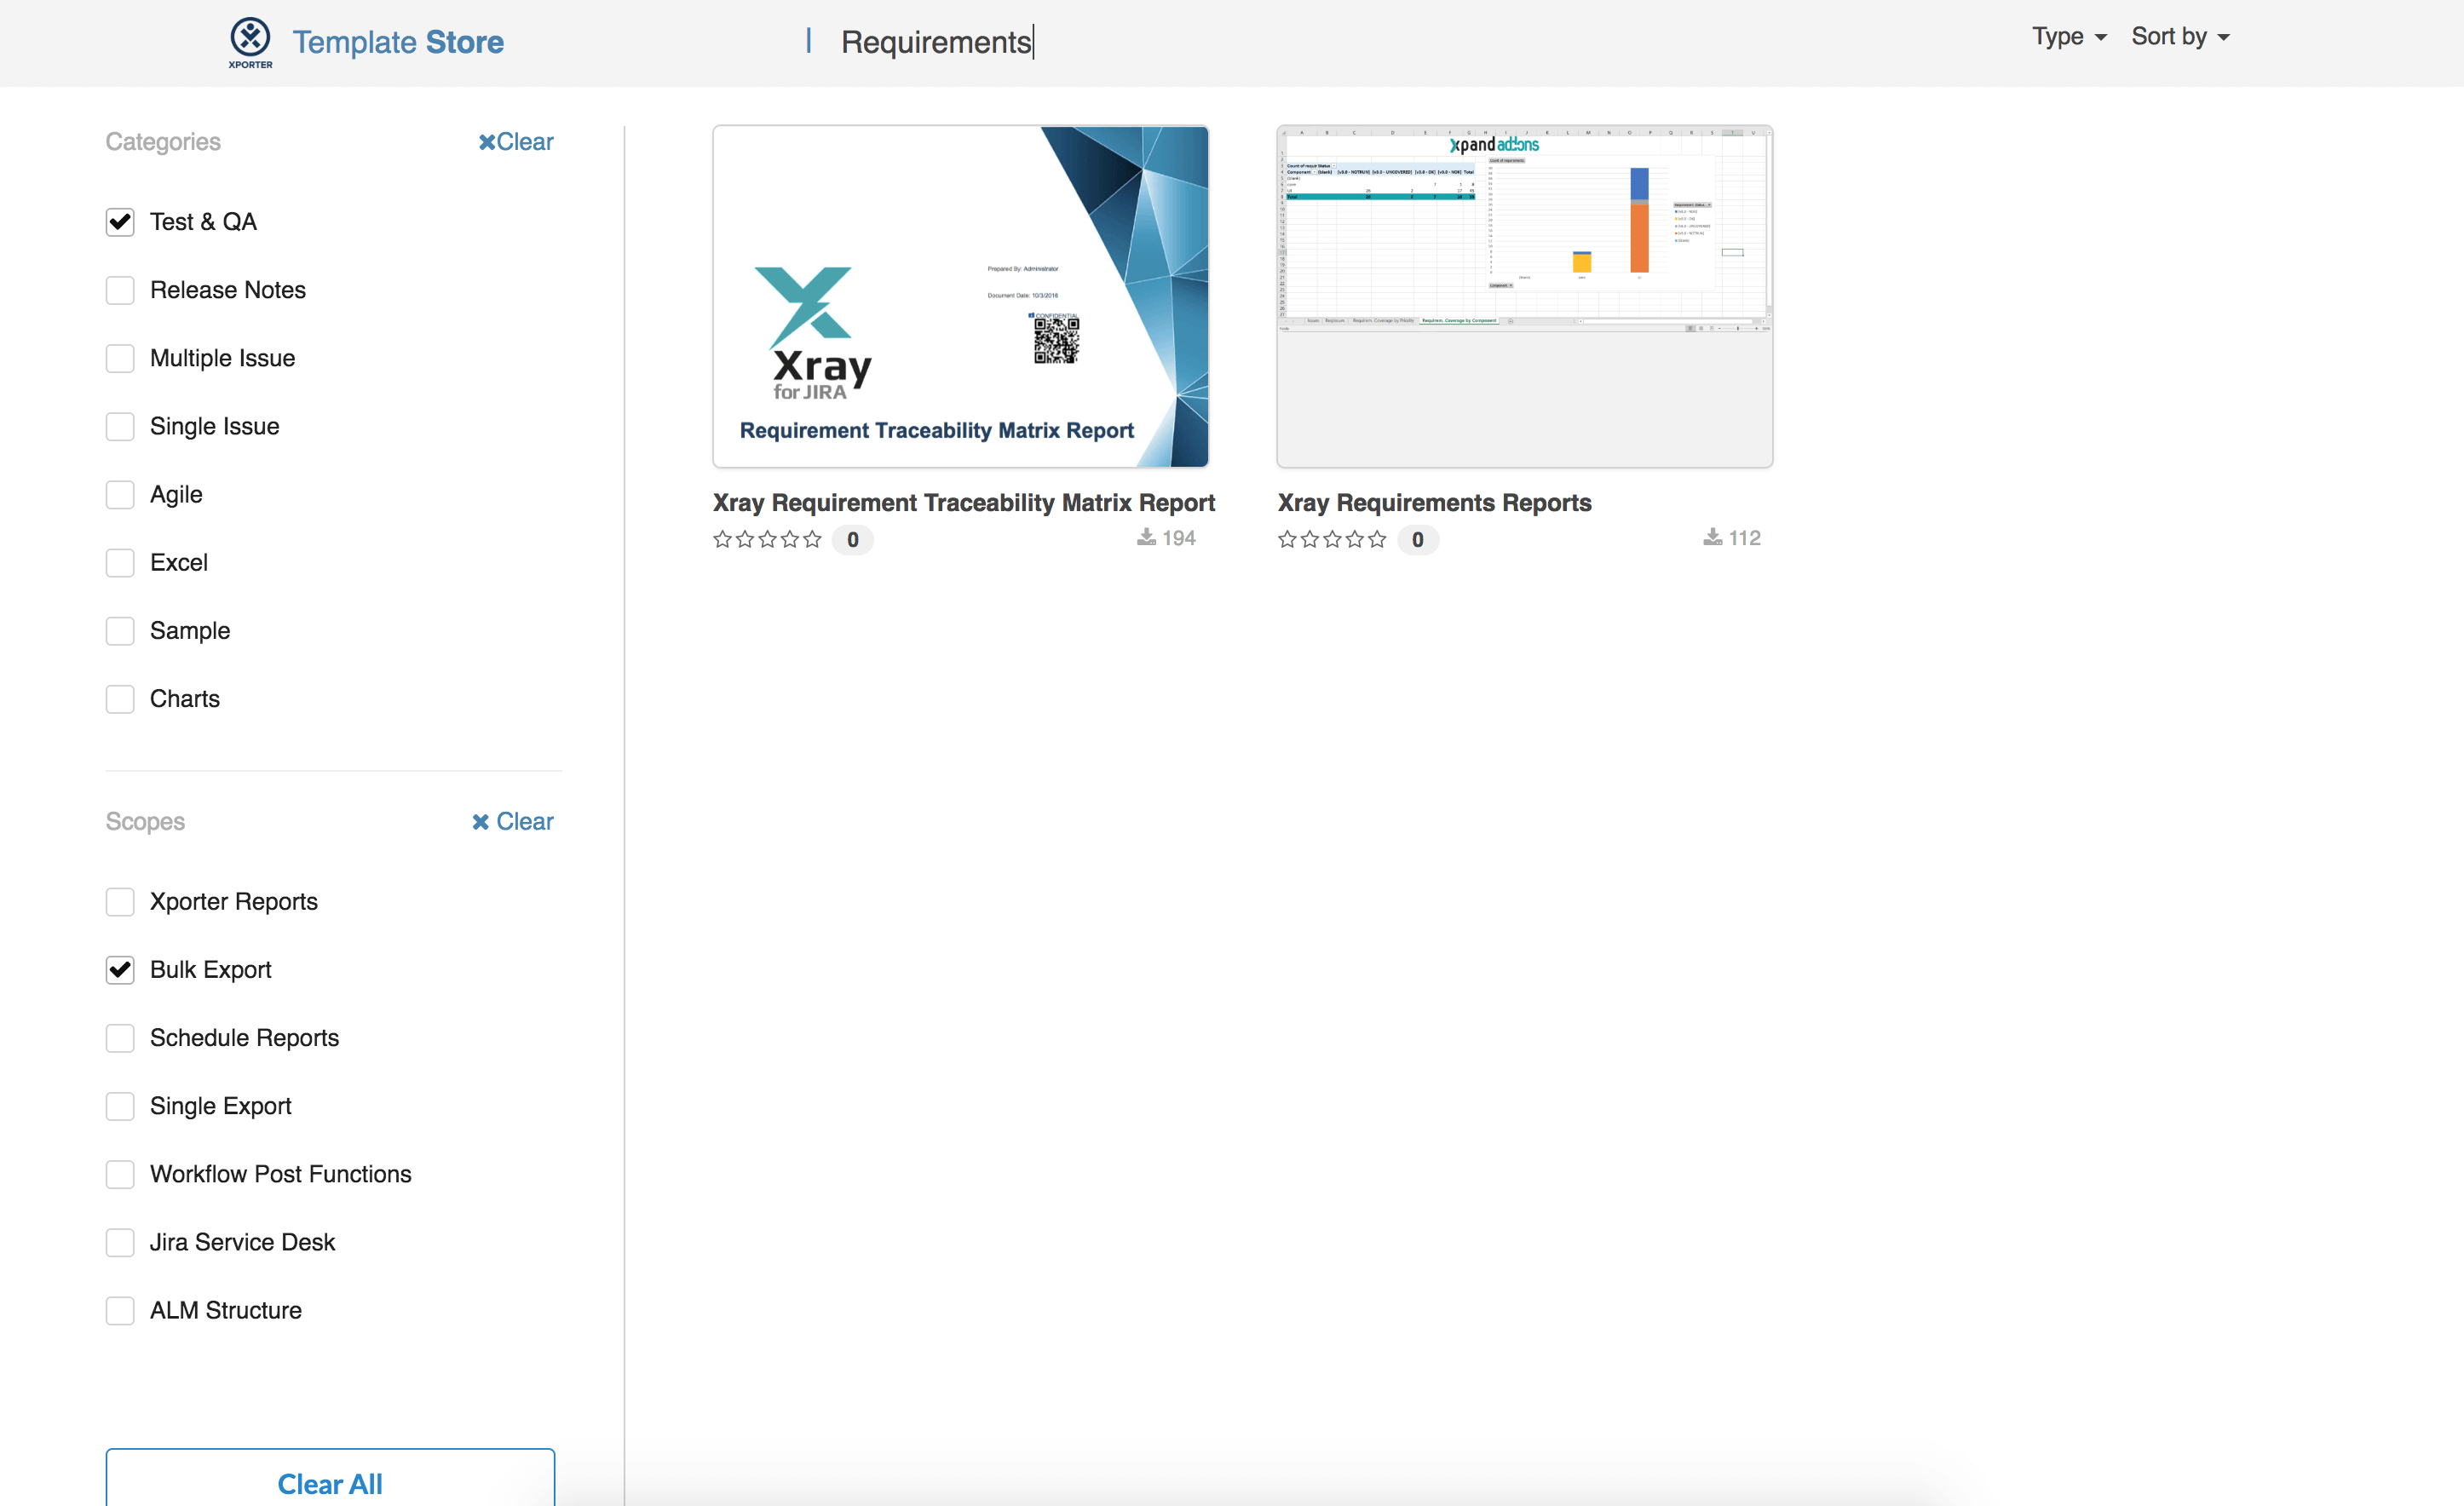Open the Type dropdown
Viewport: 2464px width, 1506px height.
[x=2068, y=37]
